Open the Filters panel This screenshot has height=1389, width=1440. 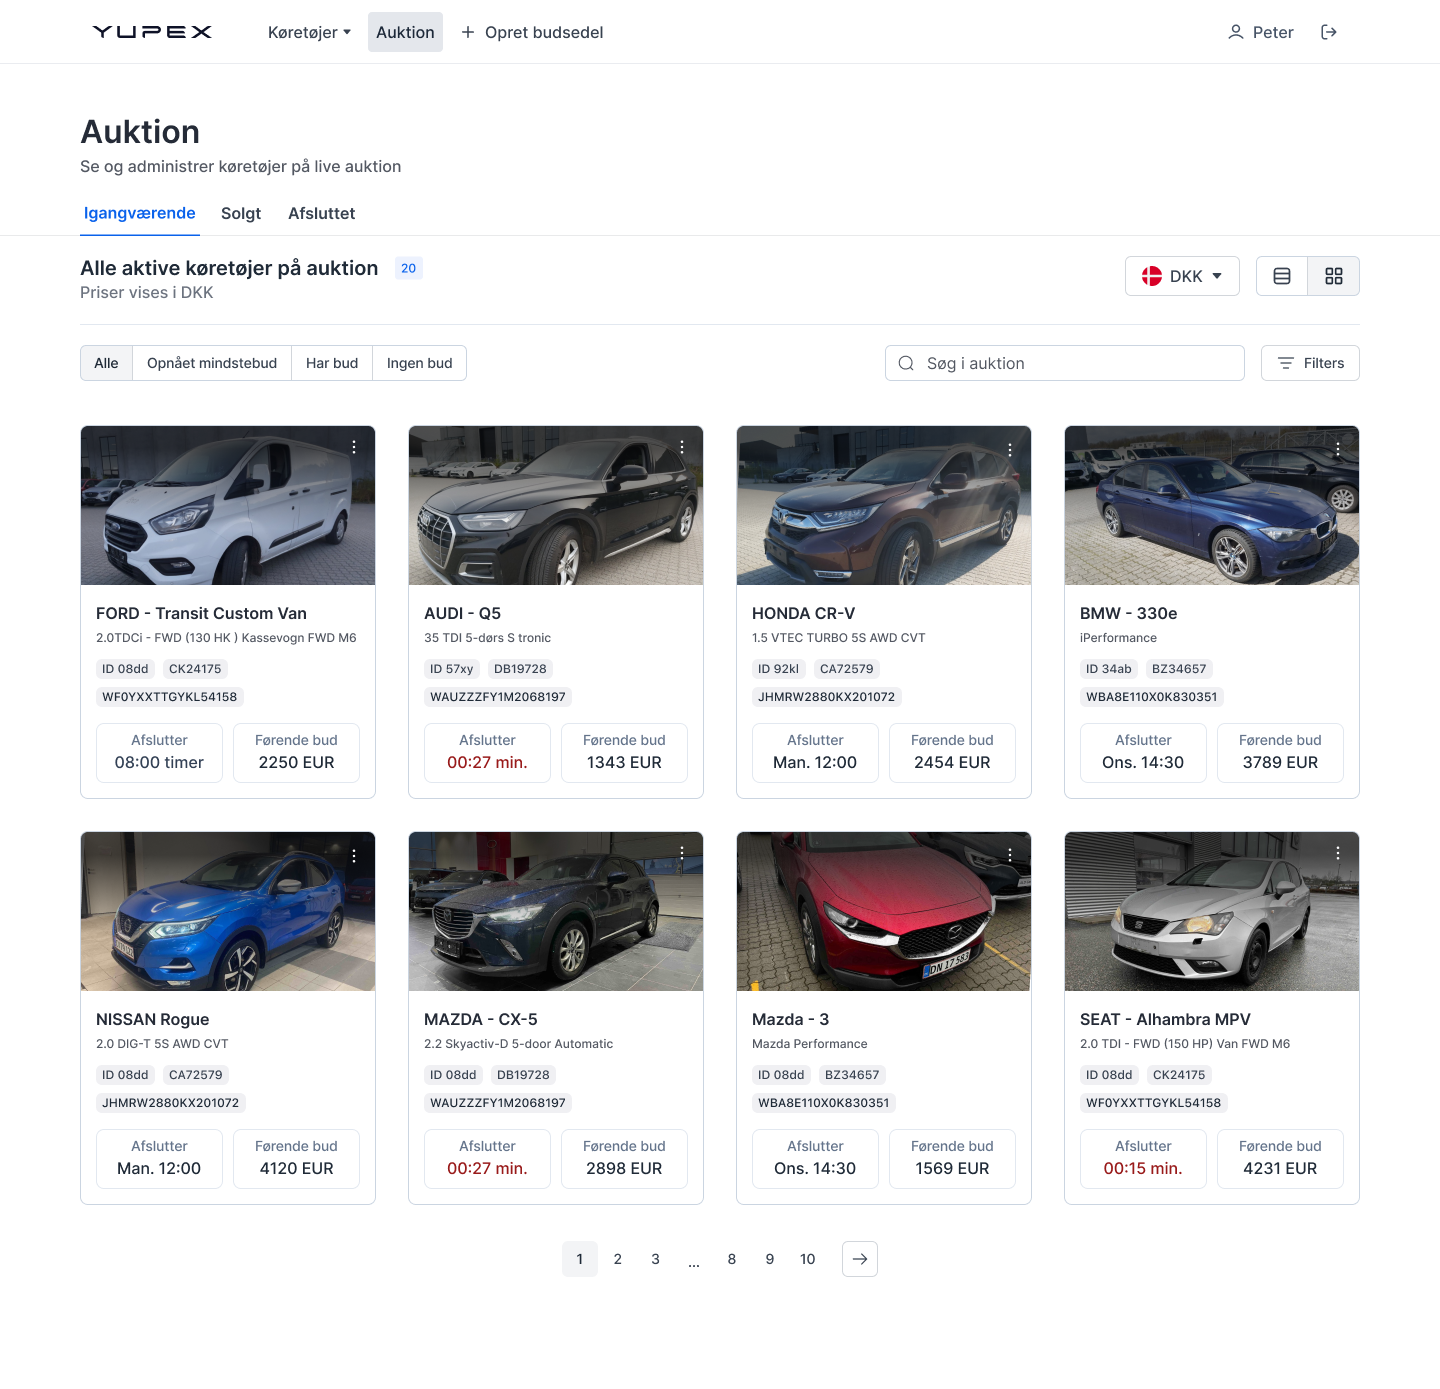click(1310, 363)
